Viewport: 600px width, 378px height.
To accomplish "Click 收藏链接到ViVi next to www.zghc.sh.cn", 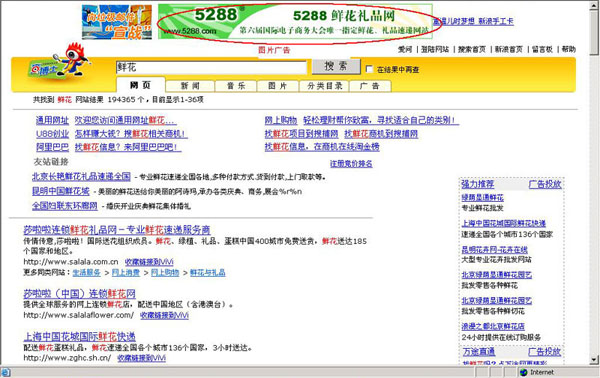I will [142, 358].
